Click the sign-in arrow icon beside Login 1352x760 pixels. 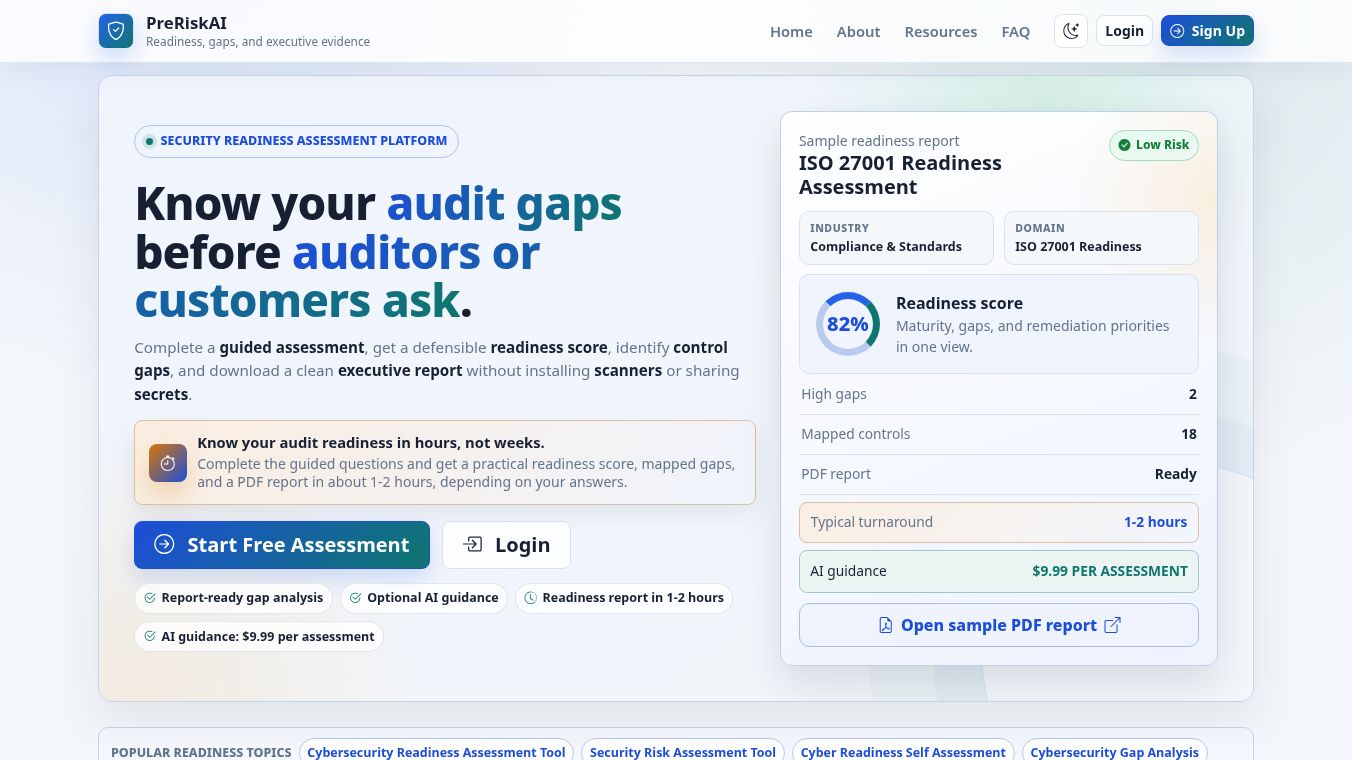[473, 545]
